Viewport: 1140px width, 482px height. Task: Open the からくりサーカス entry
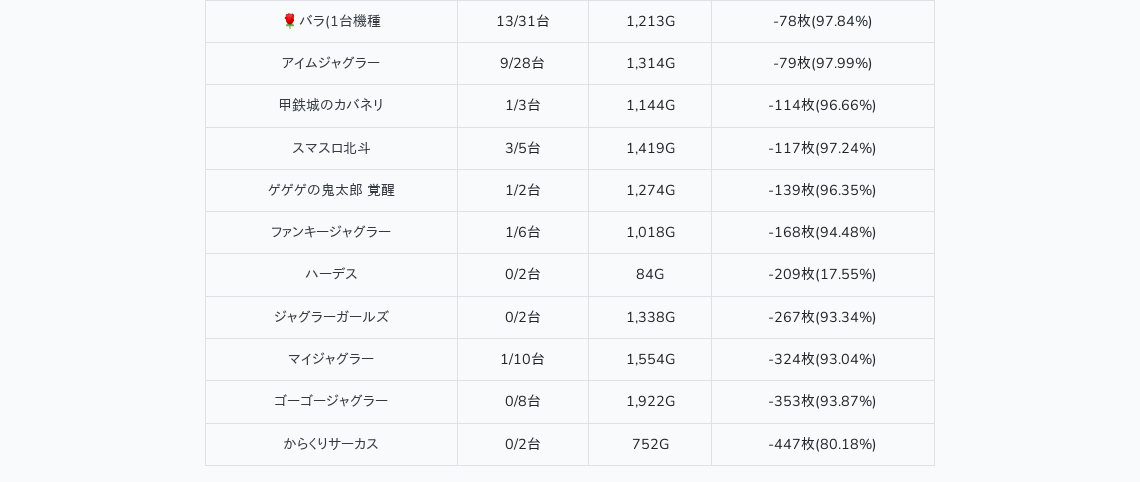tap(331, 444)
